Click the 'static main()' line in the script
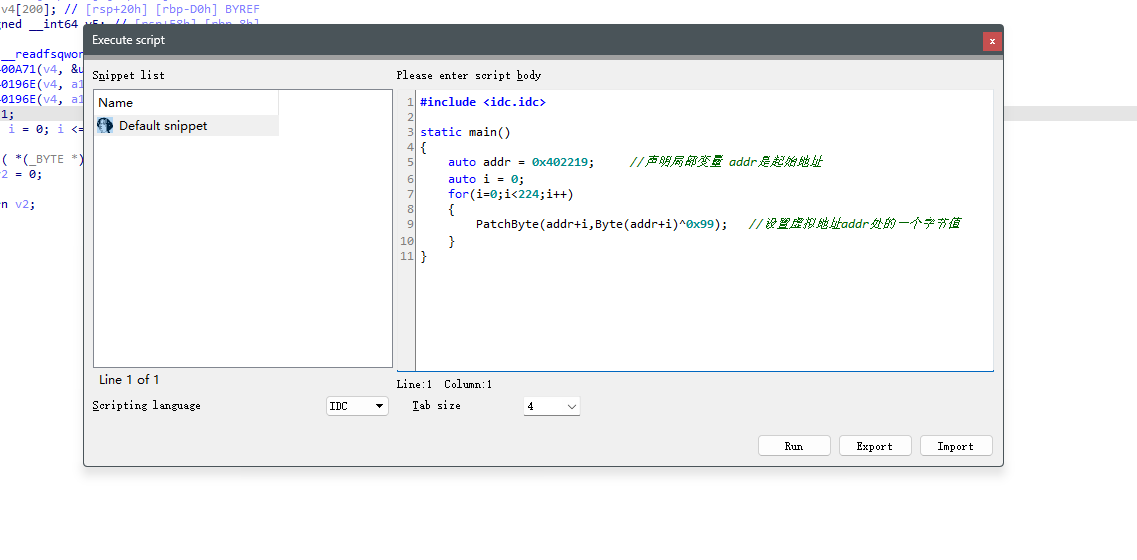Image resolution: width=1137 pixels, height=560 pixels. coord(466,133)
